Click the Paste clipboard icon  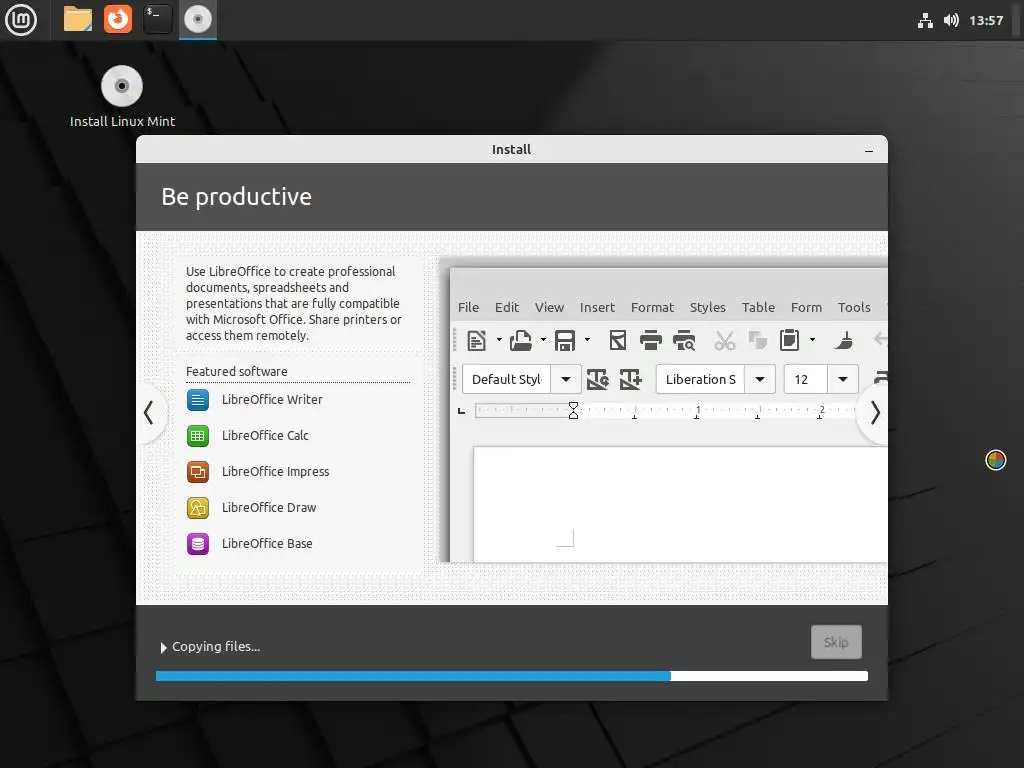[789, 340]
